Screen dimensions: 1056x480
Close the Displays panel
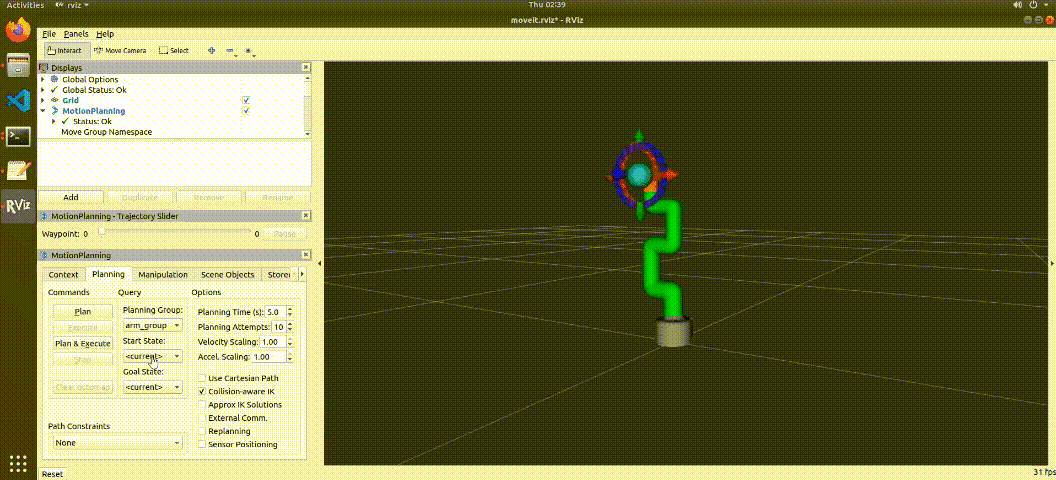tap(306, 67)
